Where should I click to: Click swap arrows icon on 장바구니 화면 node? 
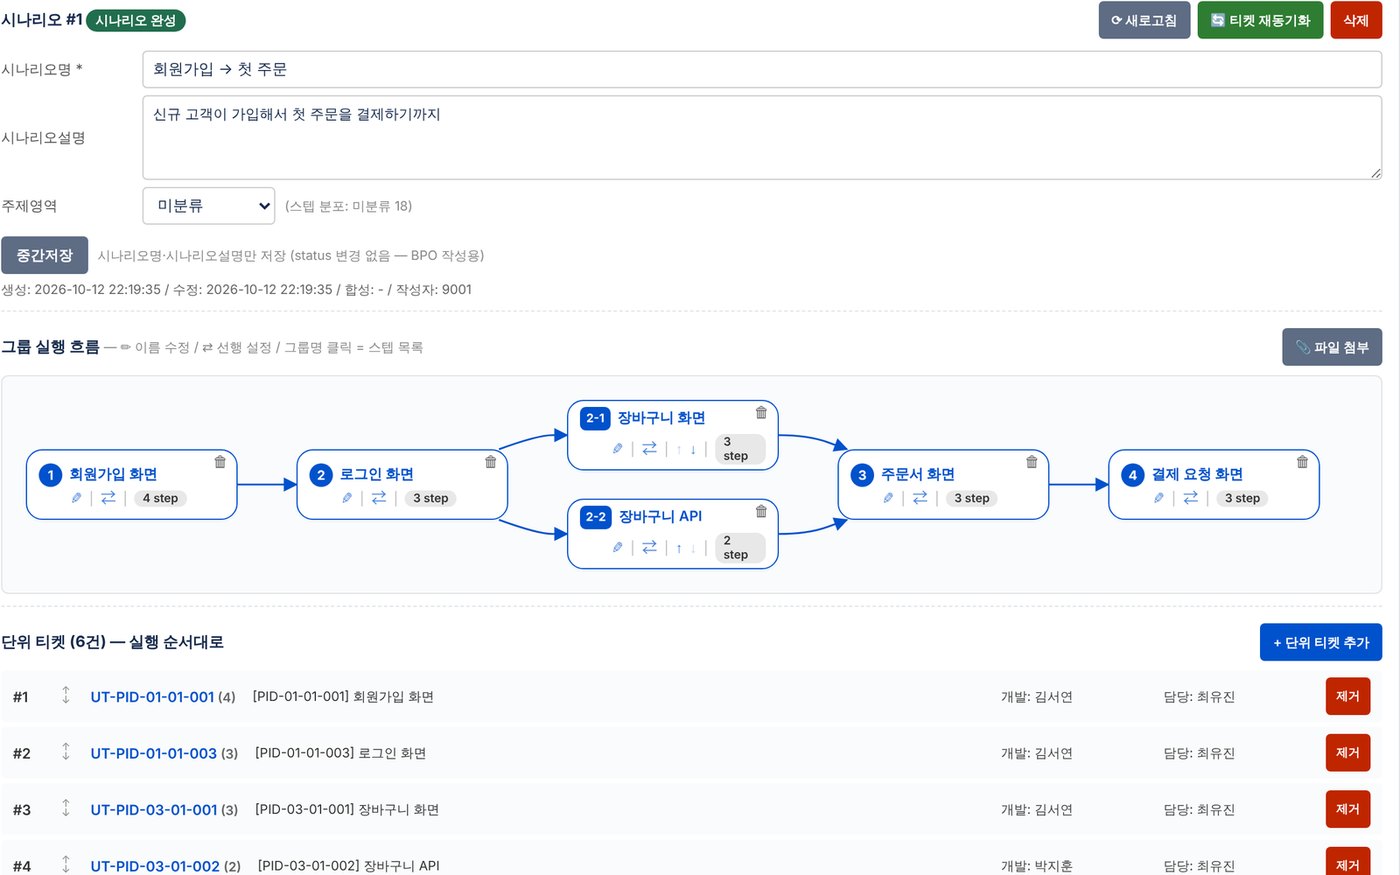(649, 449)
